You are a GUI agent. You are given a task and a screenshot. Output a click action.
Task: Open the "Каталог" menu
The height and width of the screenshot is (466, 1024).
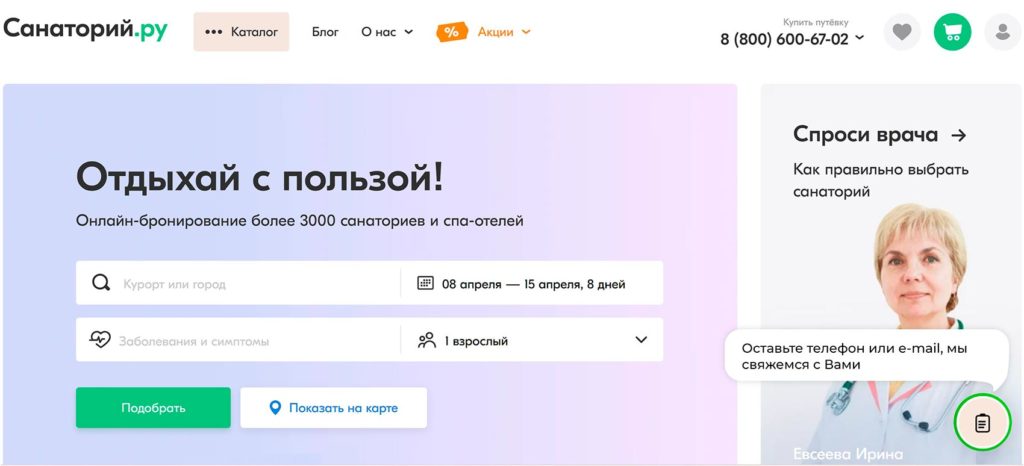(241, 32)
